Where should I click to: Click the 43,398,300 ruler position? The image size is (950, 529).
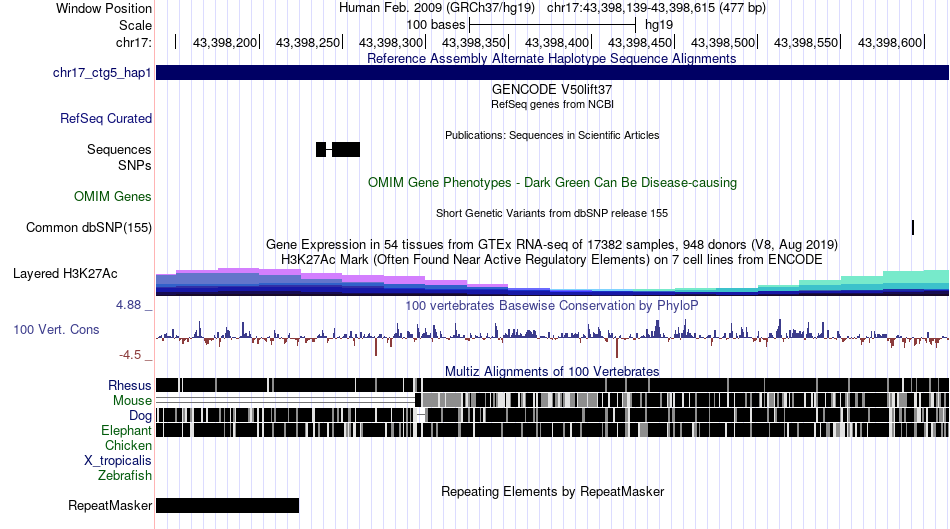(x=391, y=42)
